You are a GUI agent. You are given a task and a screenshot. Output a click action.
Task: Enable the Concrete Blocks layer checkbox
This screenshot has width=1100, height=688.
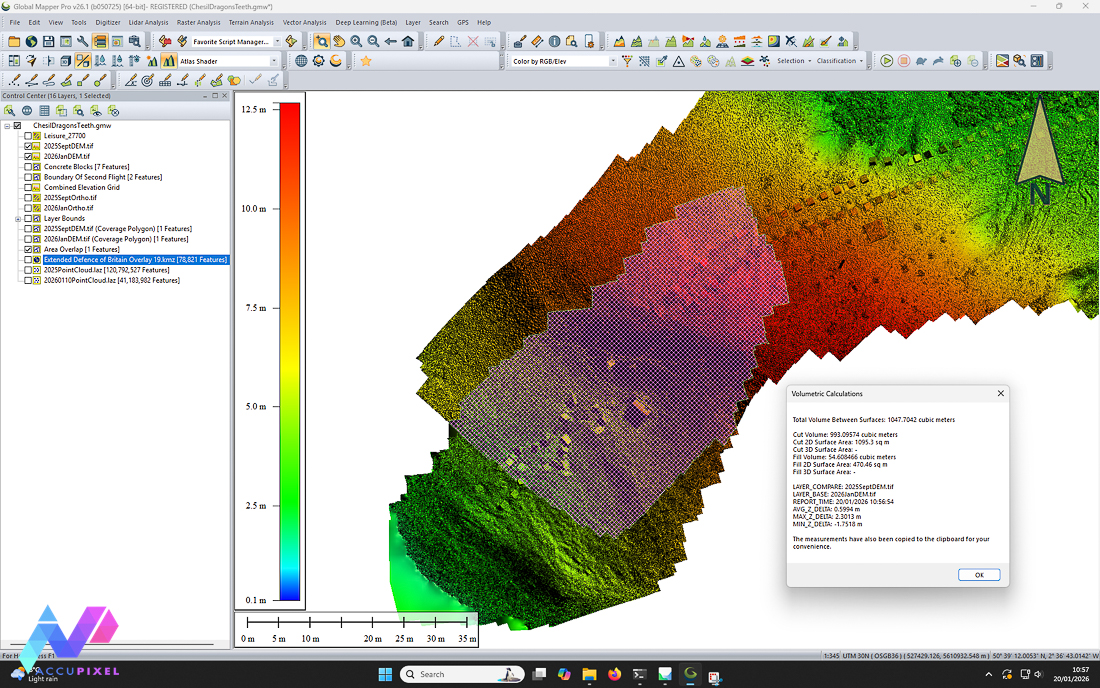click(x=28, y=167)
